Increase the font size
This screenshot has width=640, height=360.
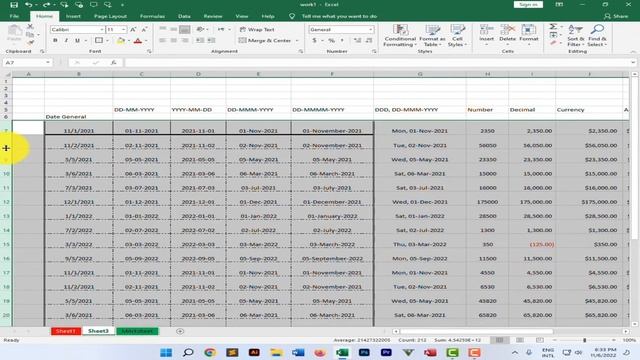click(x=133, y=29)
